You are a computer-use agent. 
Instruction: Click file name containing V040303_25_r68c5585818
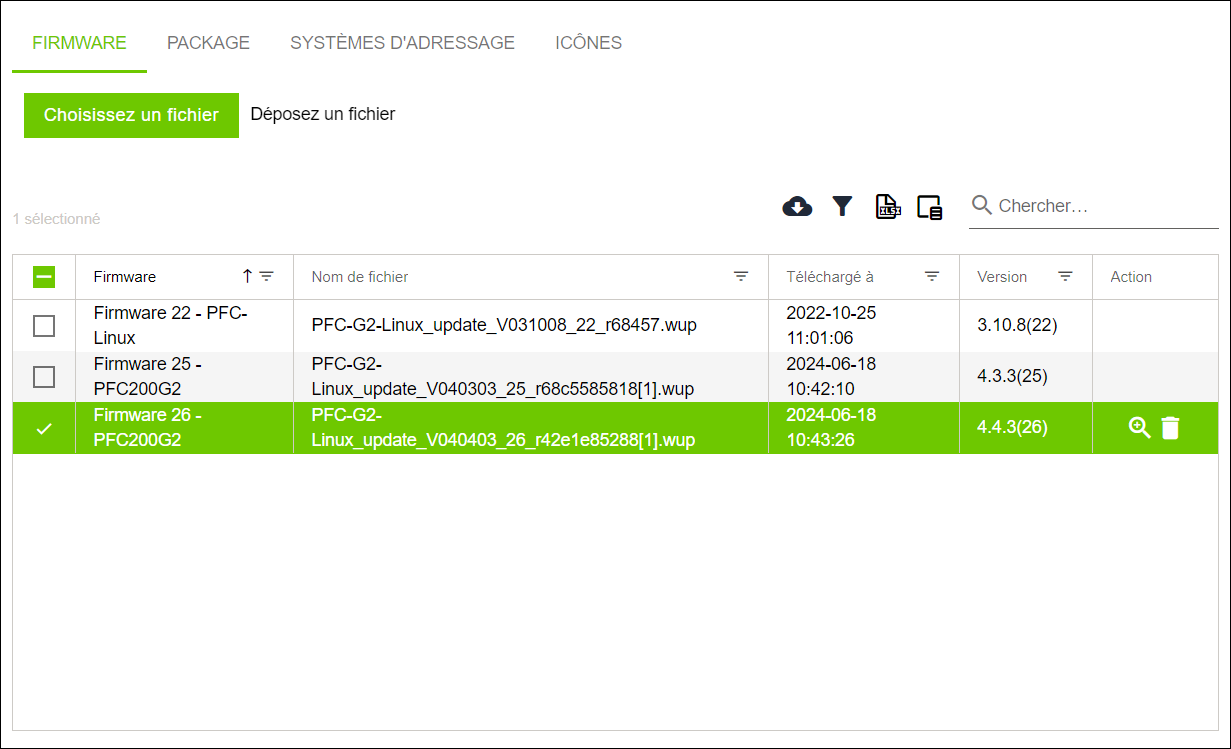(x=503, y=376)
